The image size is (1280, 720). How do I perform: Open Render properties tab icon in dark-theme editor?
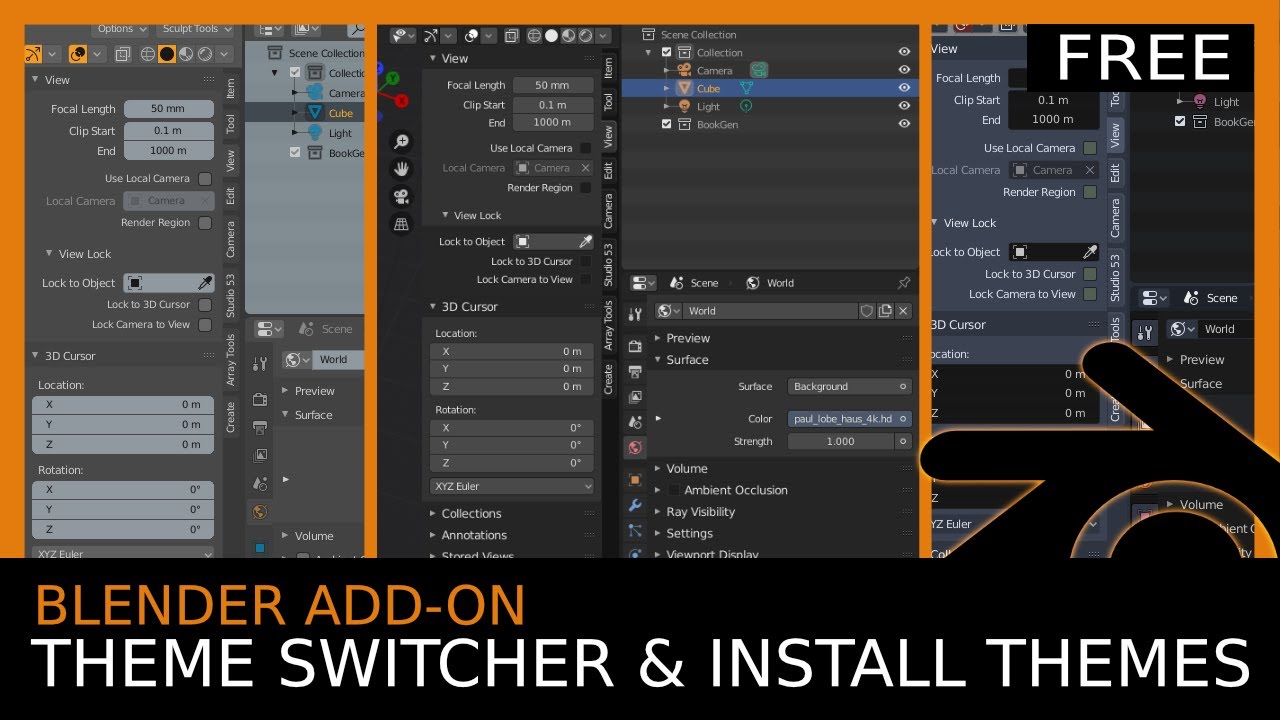click(635, 346)
